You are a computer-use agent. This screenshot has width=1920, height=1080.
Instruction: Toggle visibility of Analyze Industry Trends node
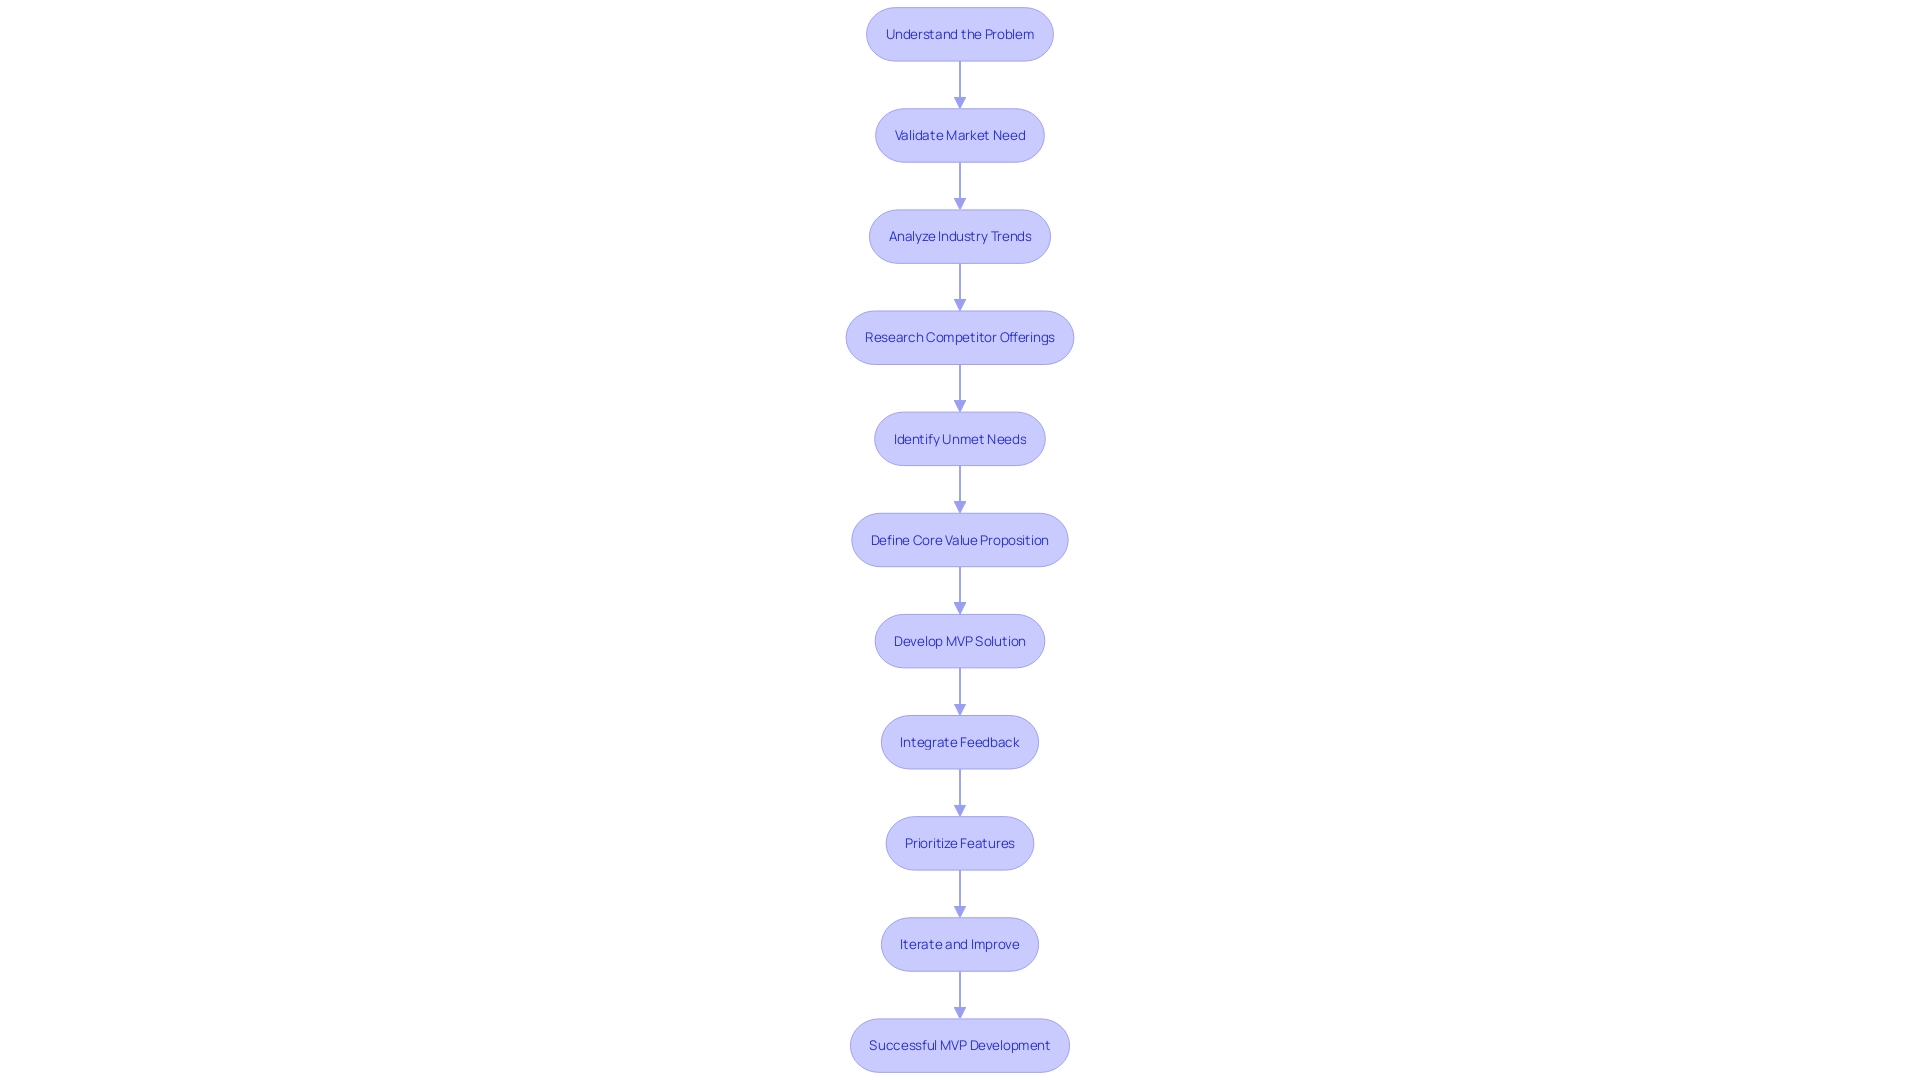click(959, 236)
